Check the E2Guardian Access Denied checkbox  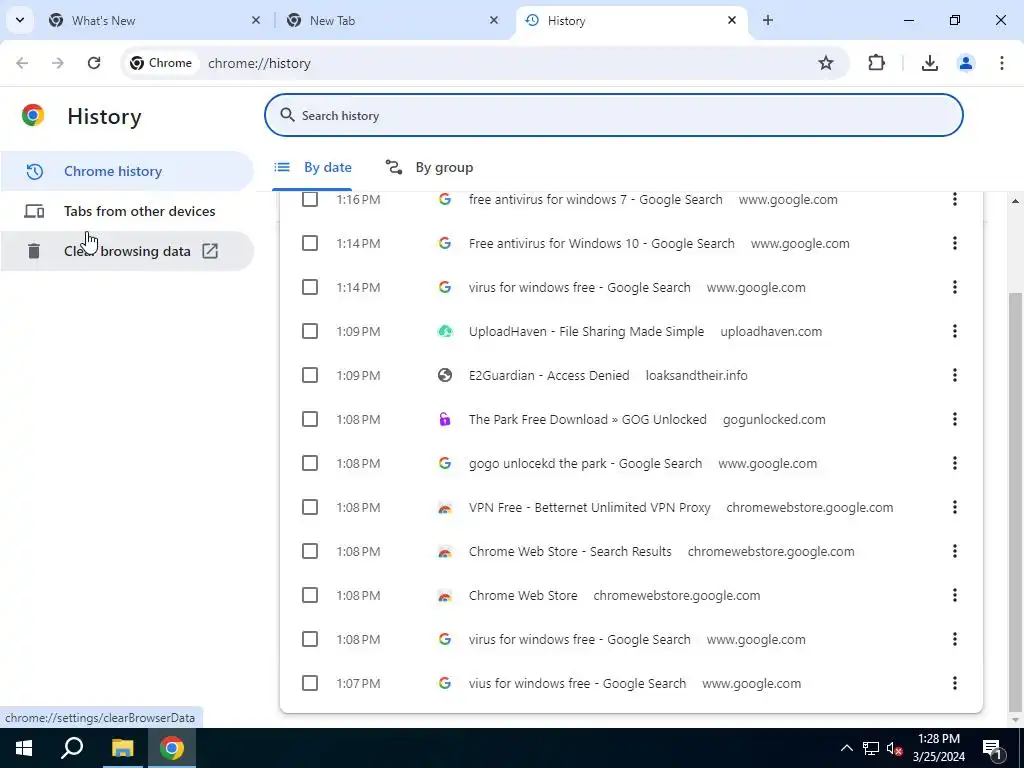tap(310, 376)
